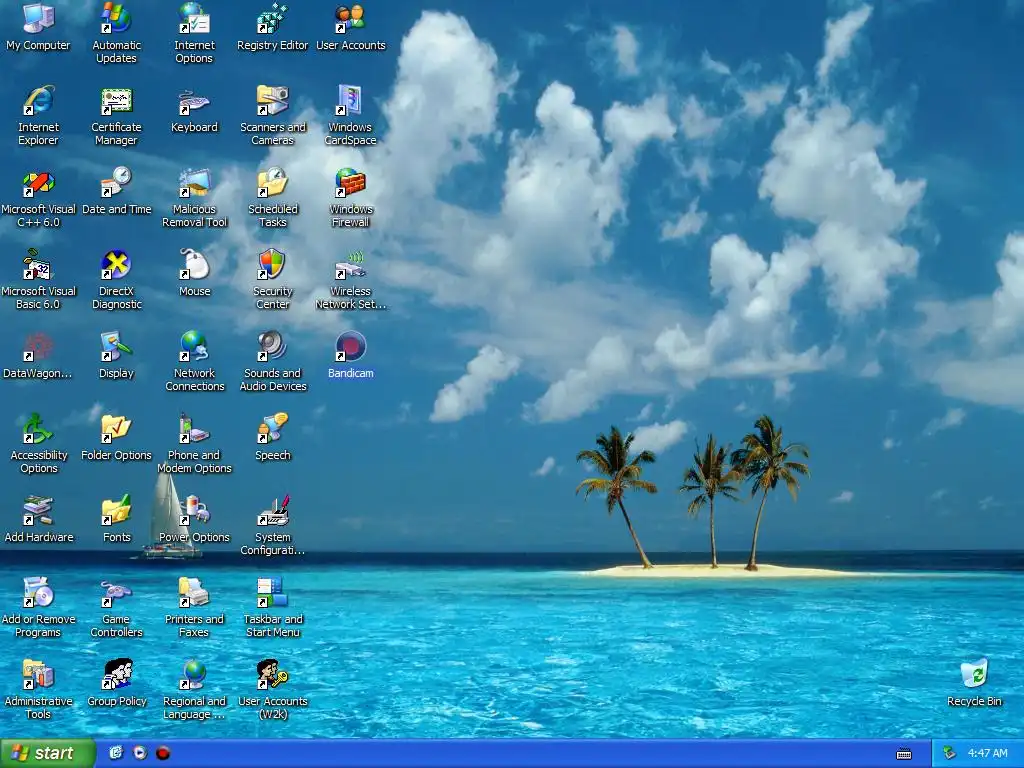Screen dimensions: 1024x768
Task: Click the system tray icon next to the clock
Action: (x=949, y=753)
